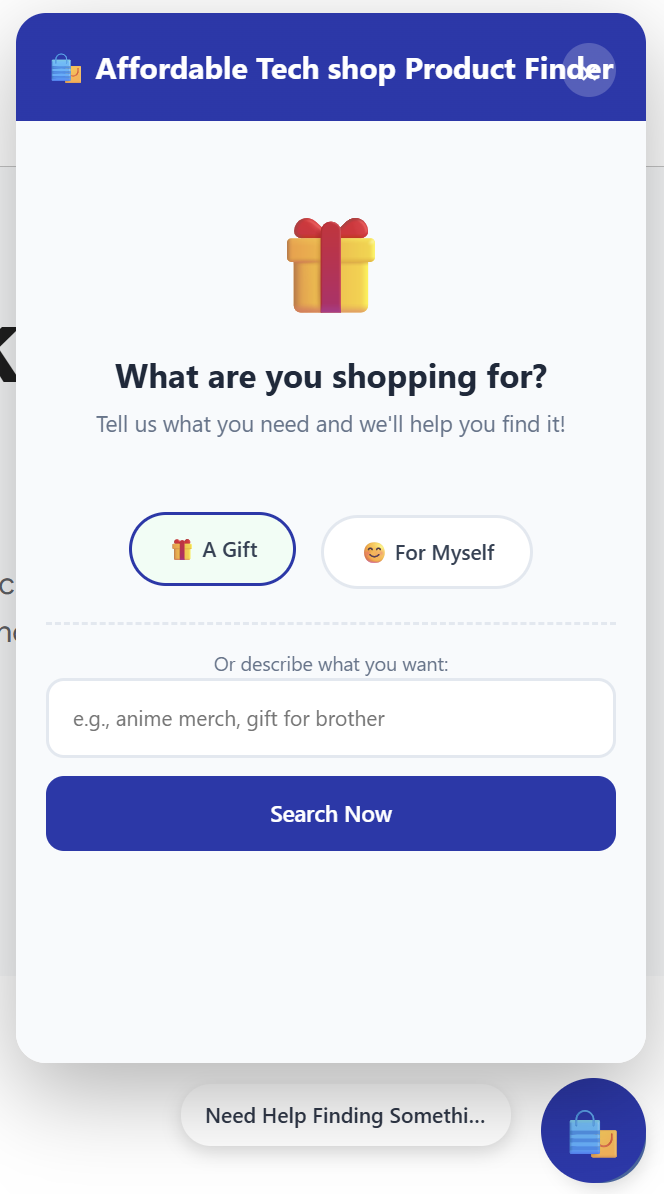Viewport: 664px width, 1194px height.
Task: Focus the describe-what-you-want text field
Action: click(x=330, y=718)
